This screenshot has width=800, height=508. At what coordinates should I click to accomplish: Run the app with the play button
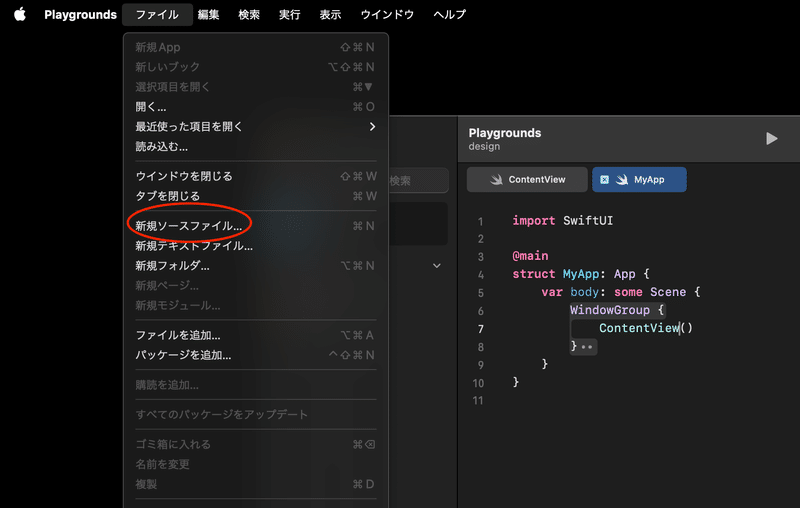tap(771, 139)
